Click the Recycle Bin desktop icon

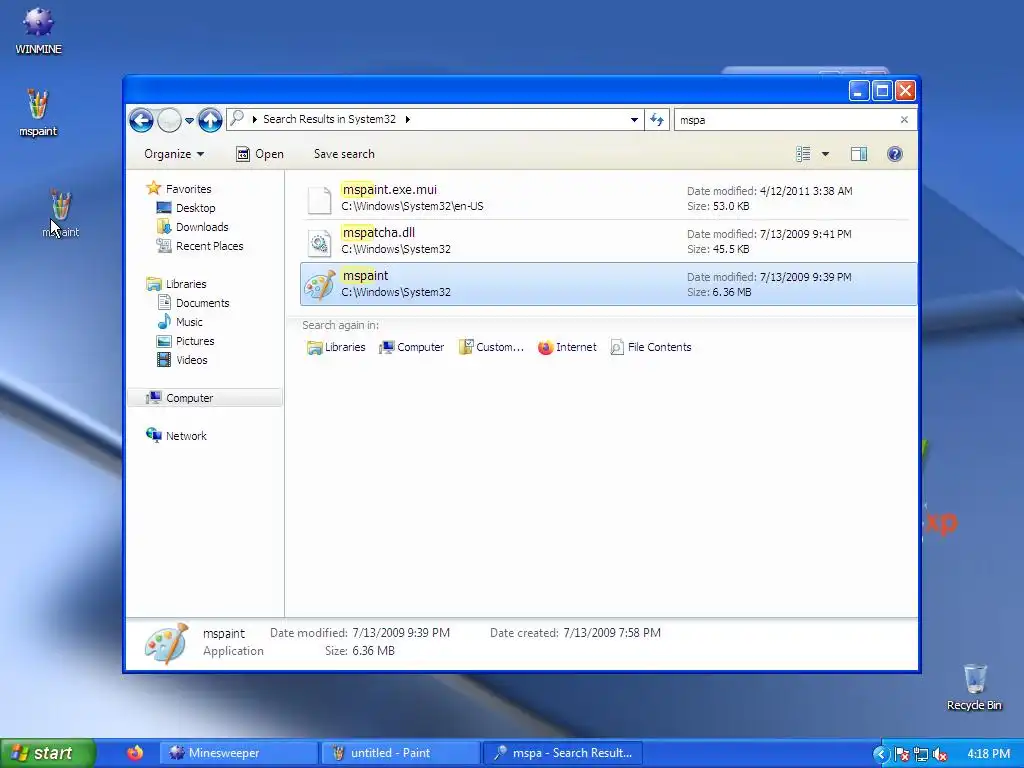coord(974,687)
